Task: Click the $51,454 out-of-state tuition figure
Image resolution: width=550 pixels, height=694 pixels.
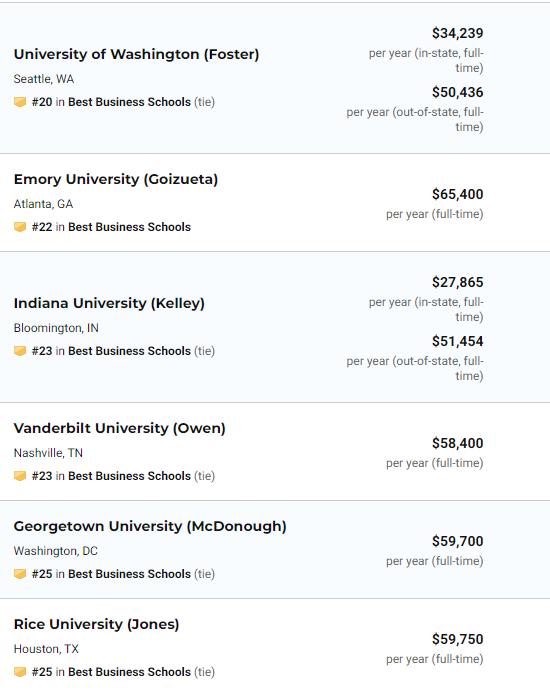Action: click(x=458, y=341)
